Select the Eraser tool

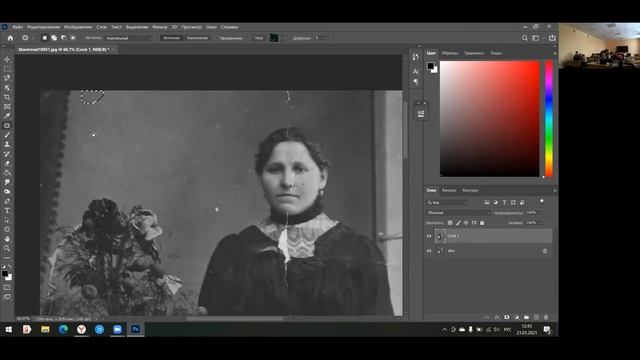(x=7, y=163)
